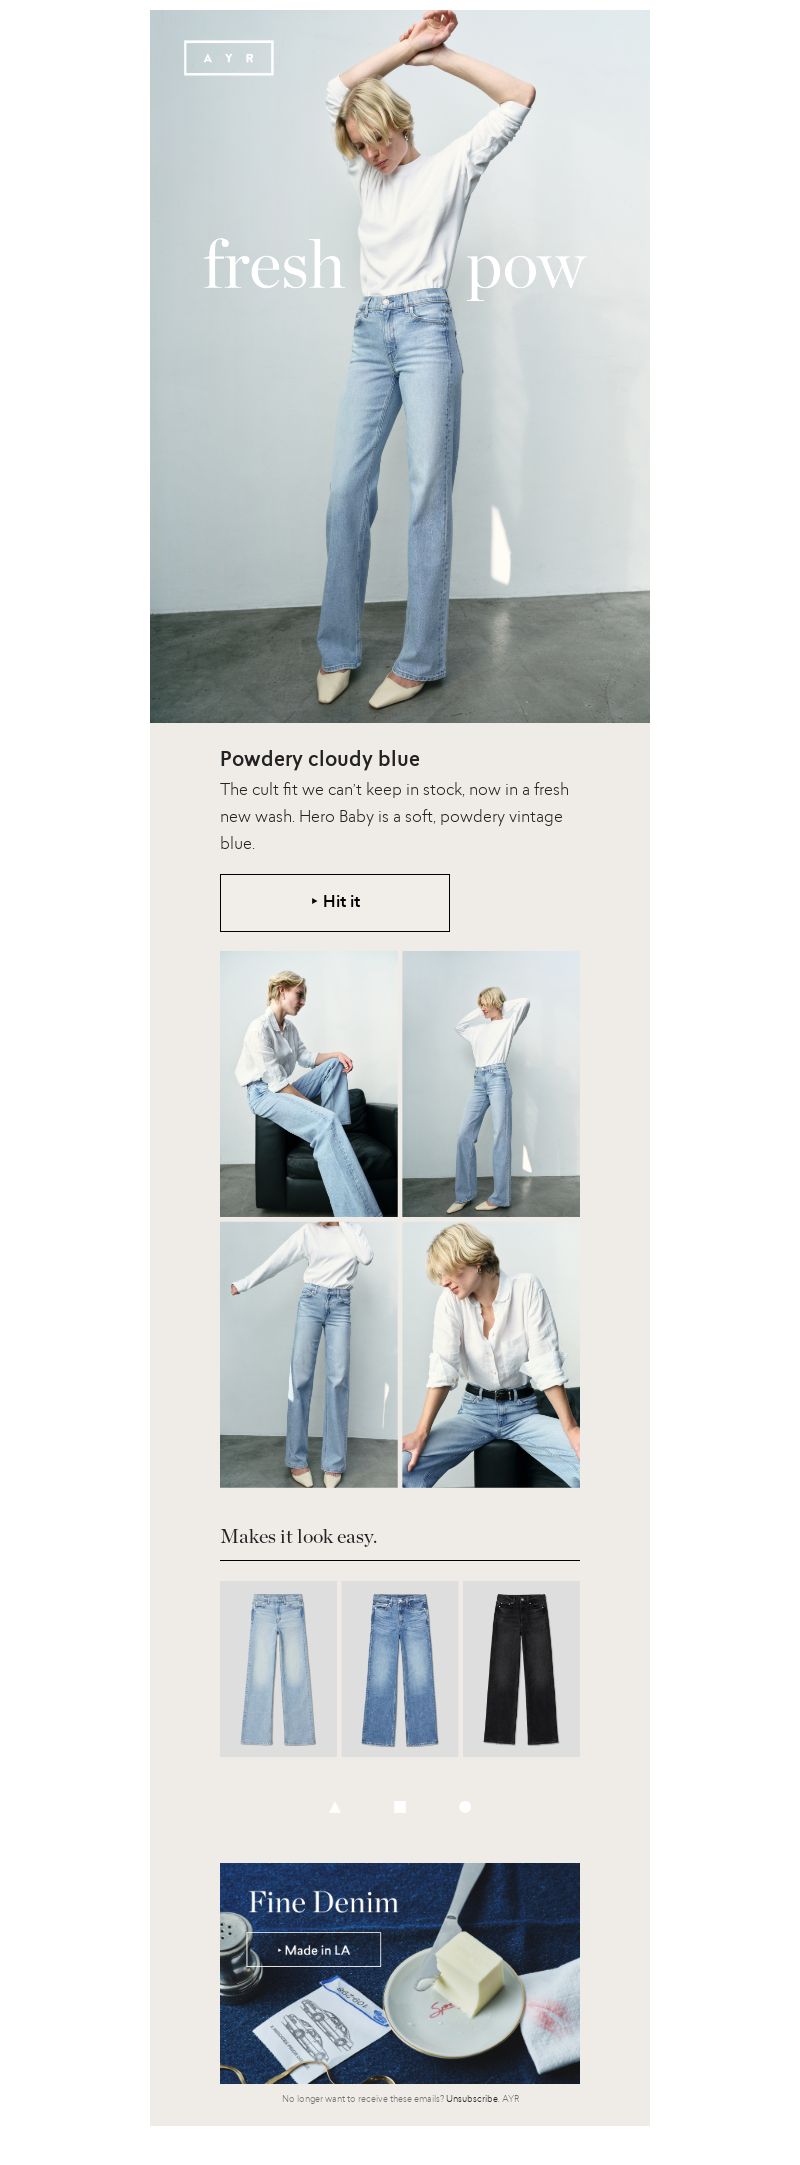Click the white square icon
800x2165 pixels.
(400, 1807)
